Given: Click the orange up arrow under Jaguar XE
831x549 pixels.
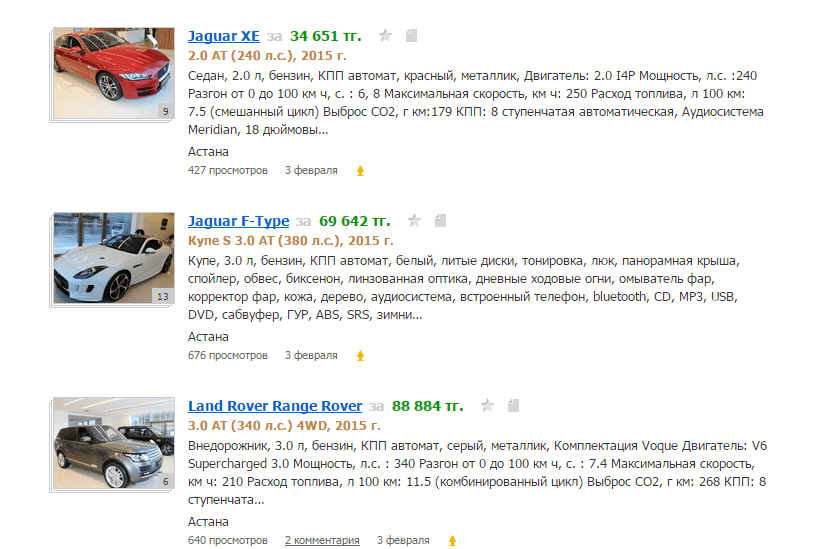Looking at the screenshot, I should click(x=360, y=171).
